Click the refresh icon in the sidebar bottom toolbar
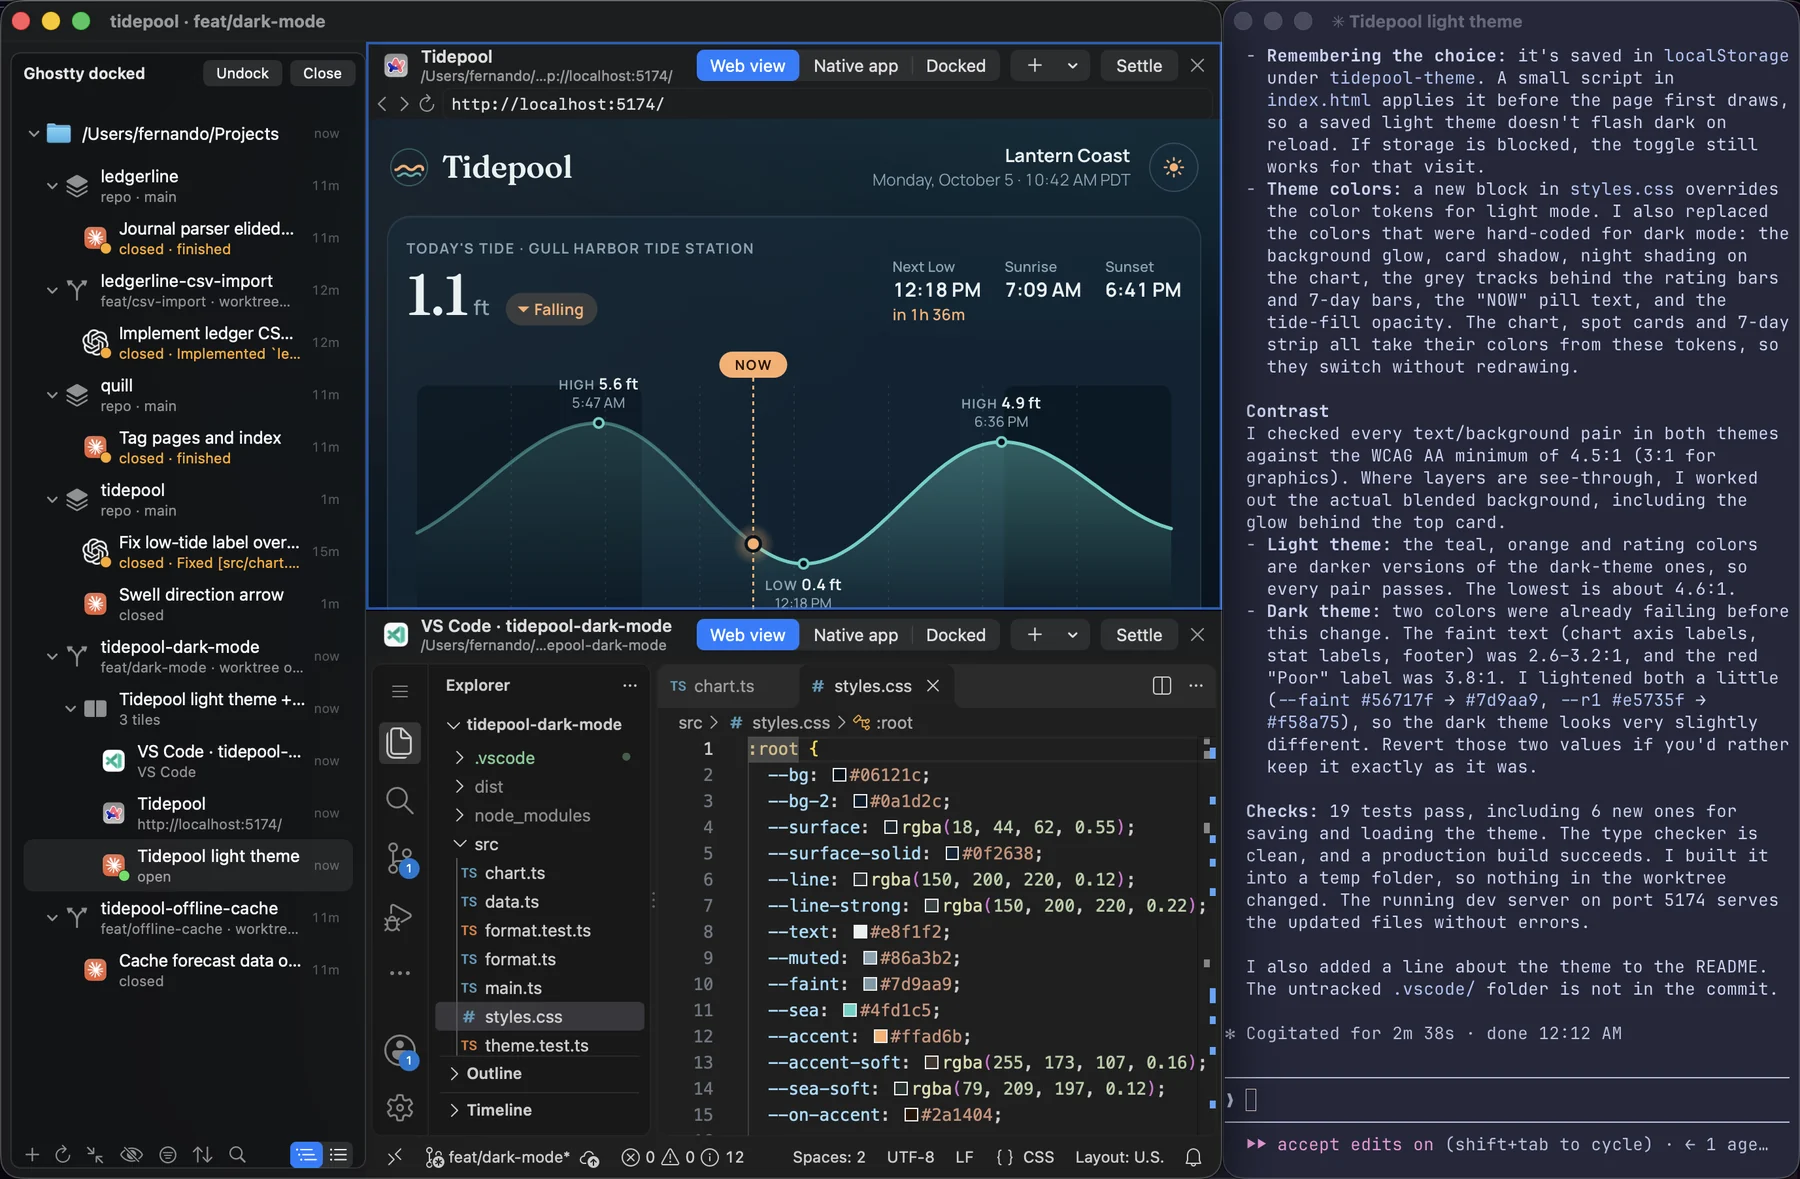1800x1179 pixels. pos(62,1155)
